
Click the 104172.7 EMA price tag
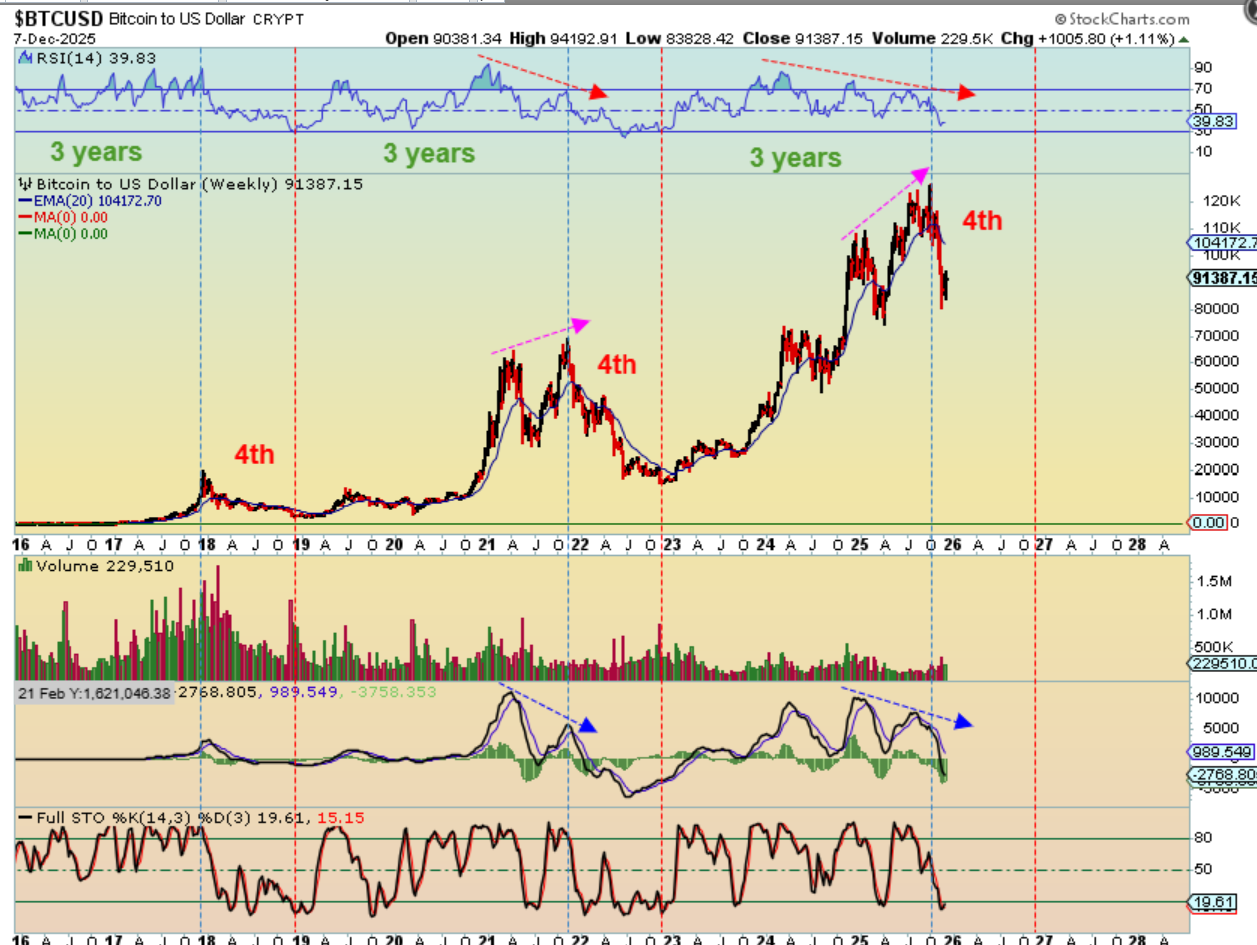coord(1222,243)
